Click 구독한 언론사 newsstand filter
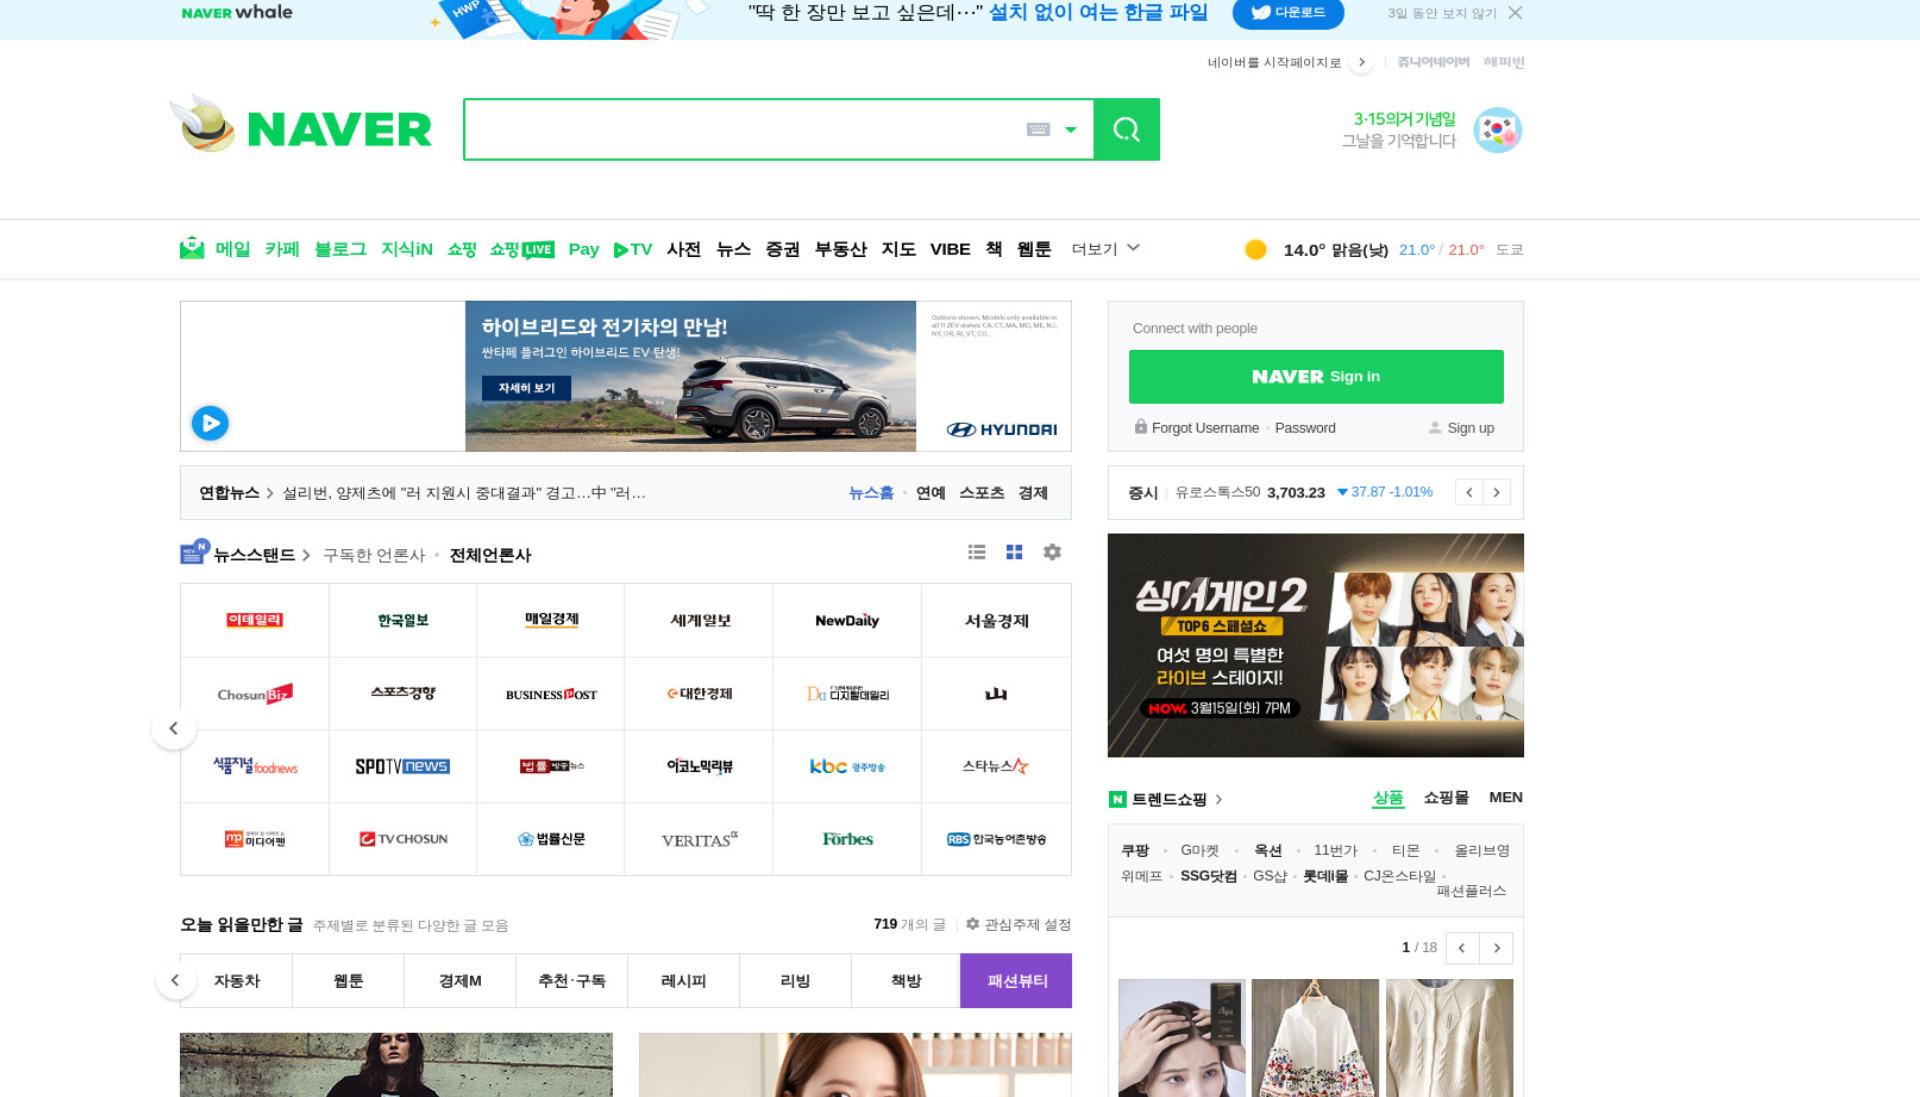Viewport: 1920px width, 1097px height. (374, 555)
